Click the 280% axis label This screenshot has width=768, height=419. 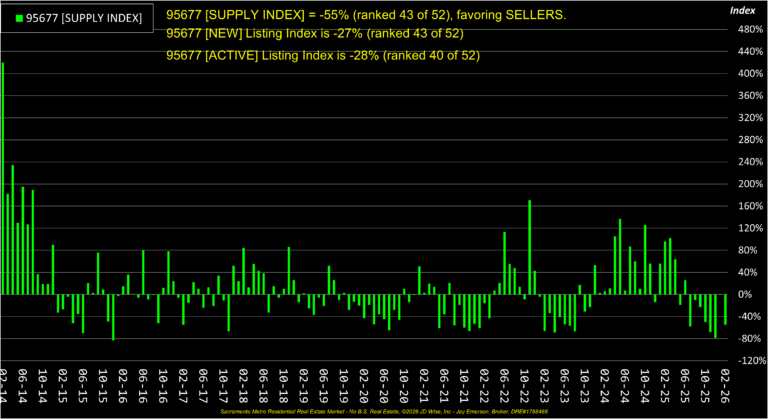[x=750, y=140]
